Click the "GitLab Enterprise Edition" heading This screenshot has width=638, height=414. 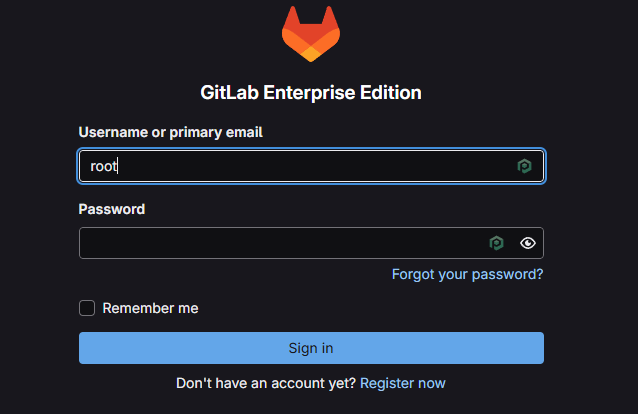pyautogui.click(x=311, y=93)
